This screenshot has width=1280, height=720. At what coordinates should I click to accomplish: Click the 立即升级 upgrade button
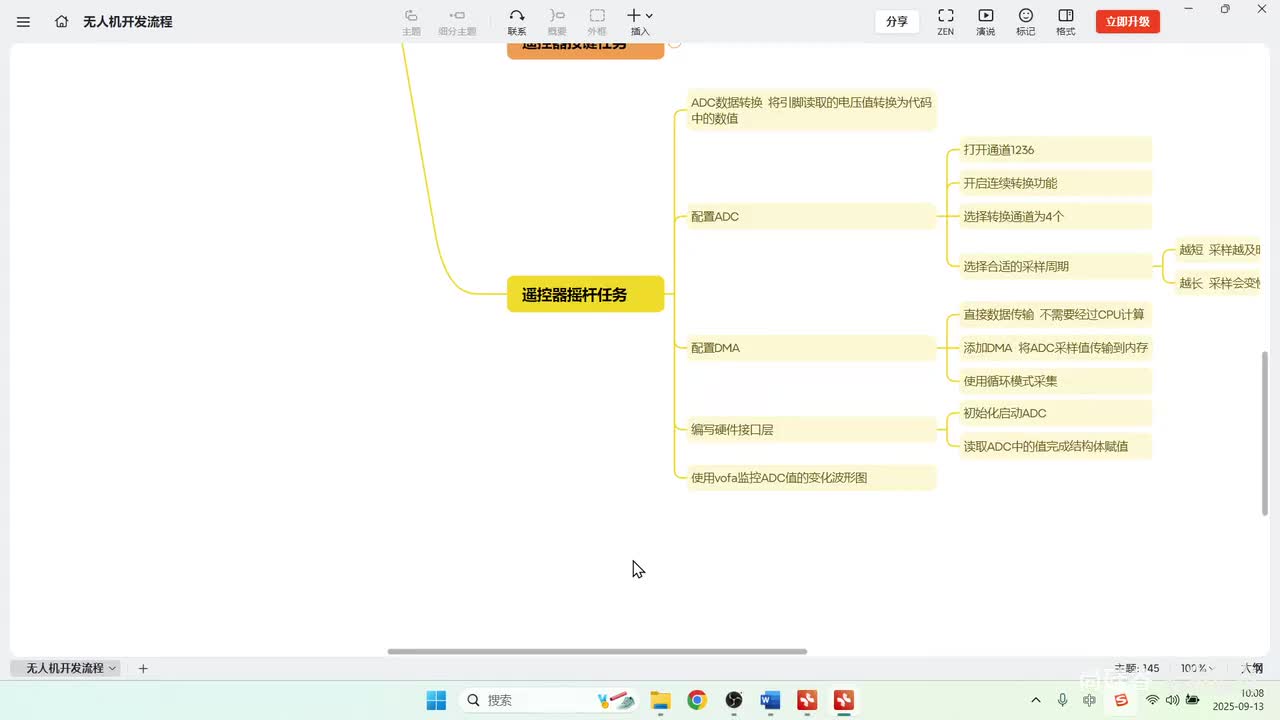[x=1128, y=21]
